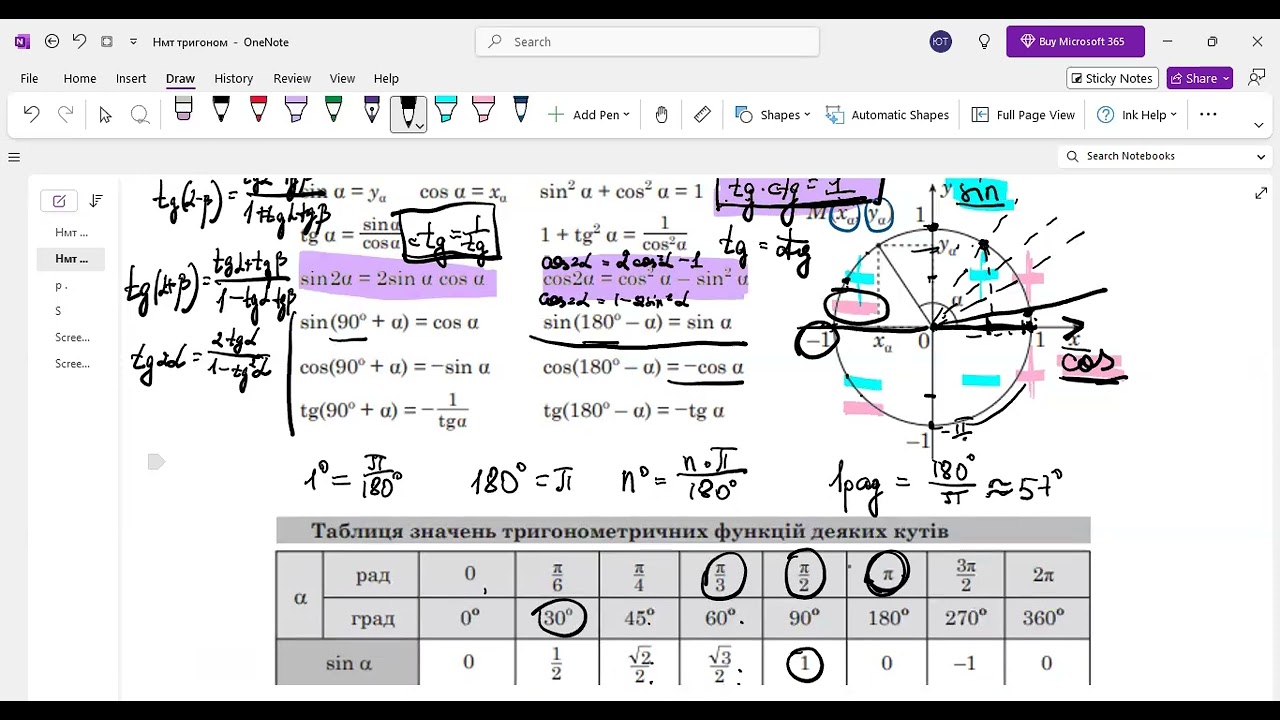1280x720 pixels.
Task: Open the View tab
Action: [342, 78]
